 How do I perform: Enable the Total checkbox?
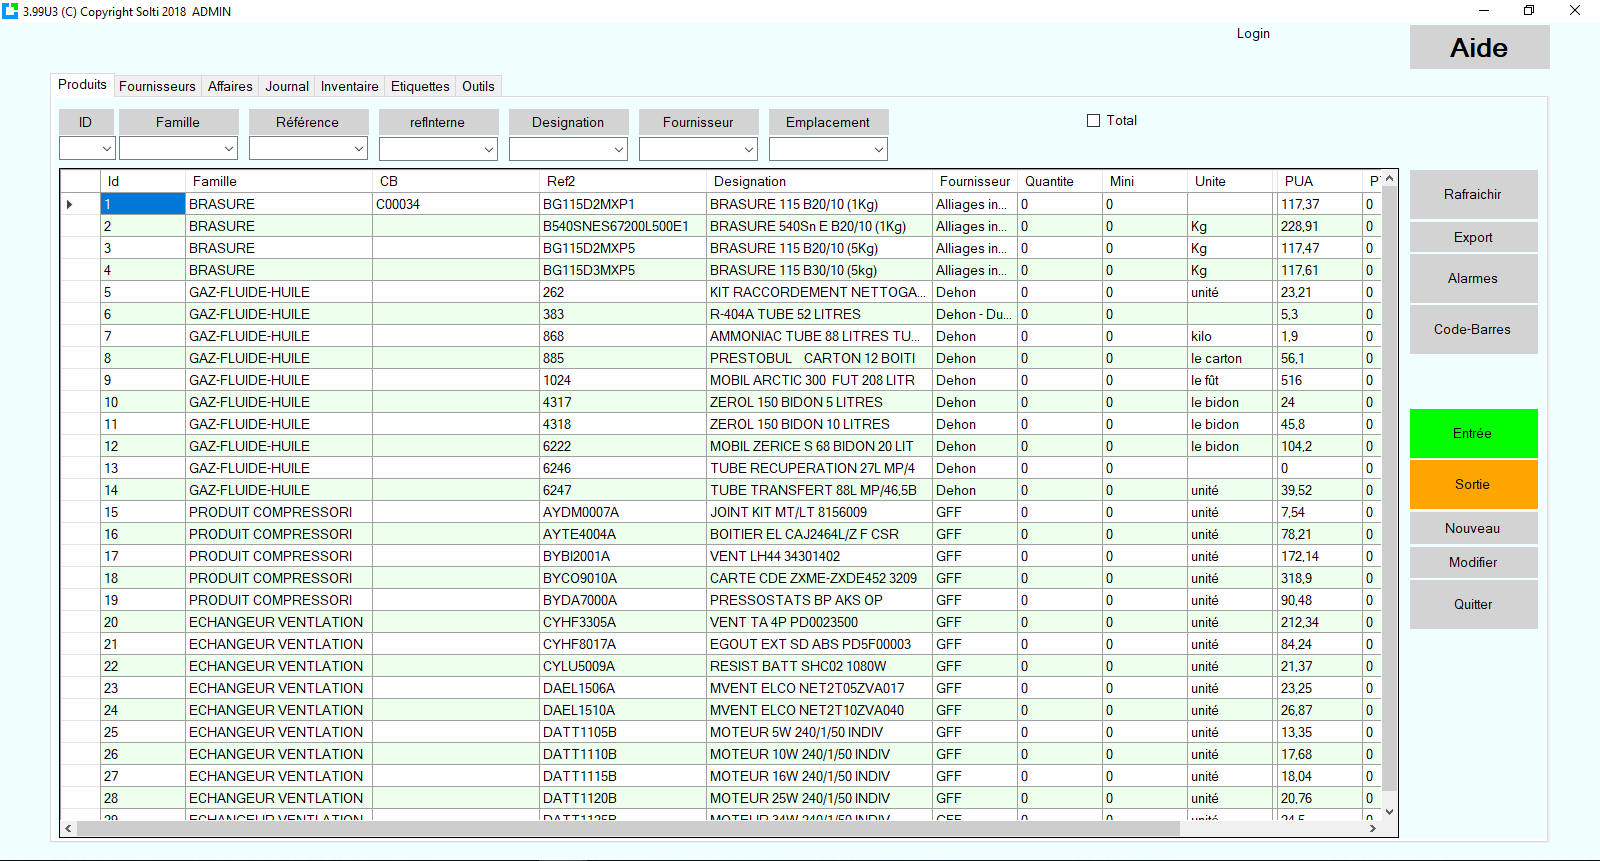[1093, 120]
